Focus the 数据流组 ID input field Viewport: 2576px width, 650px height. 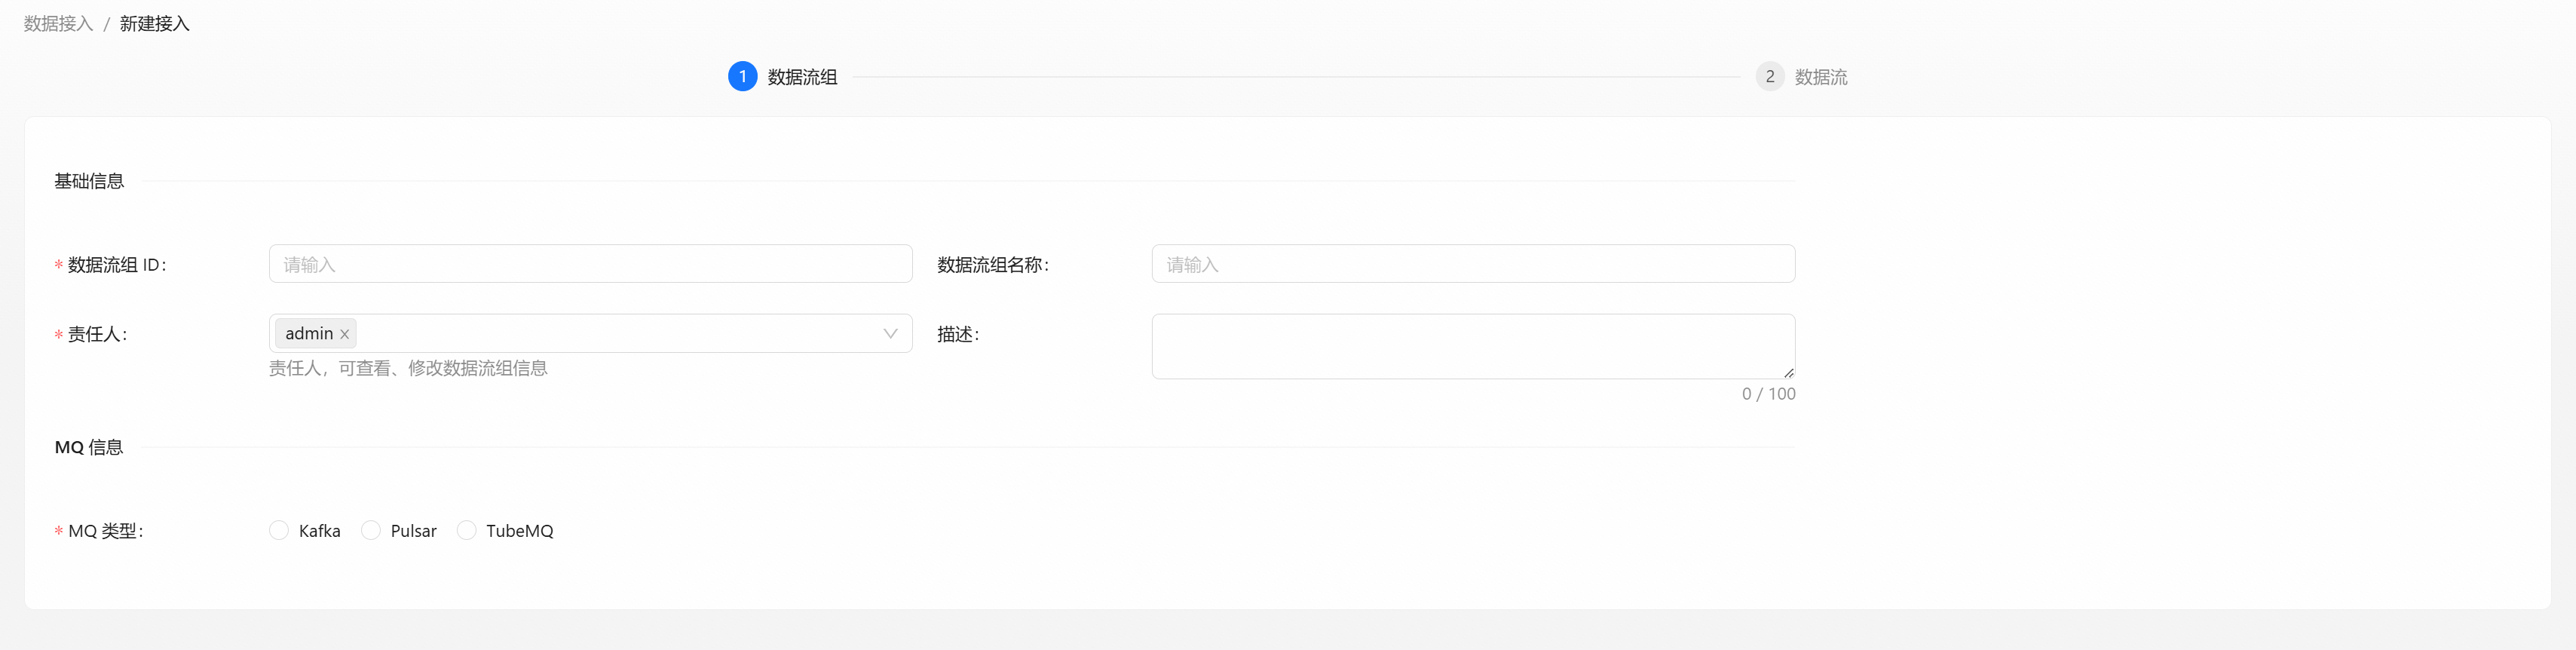coord(590,264)
